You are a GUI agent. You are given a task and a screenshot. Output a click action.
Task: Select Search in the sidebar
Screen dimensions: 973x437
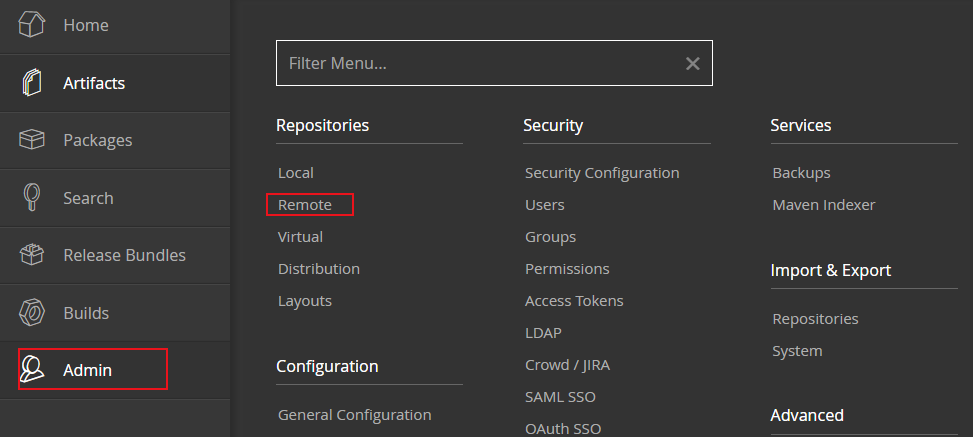(x=115, y=198)
